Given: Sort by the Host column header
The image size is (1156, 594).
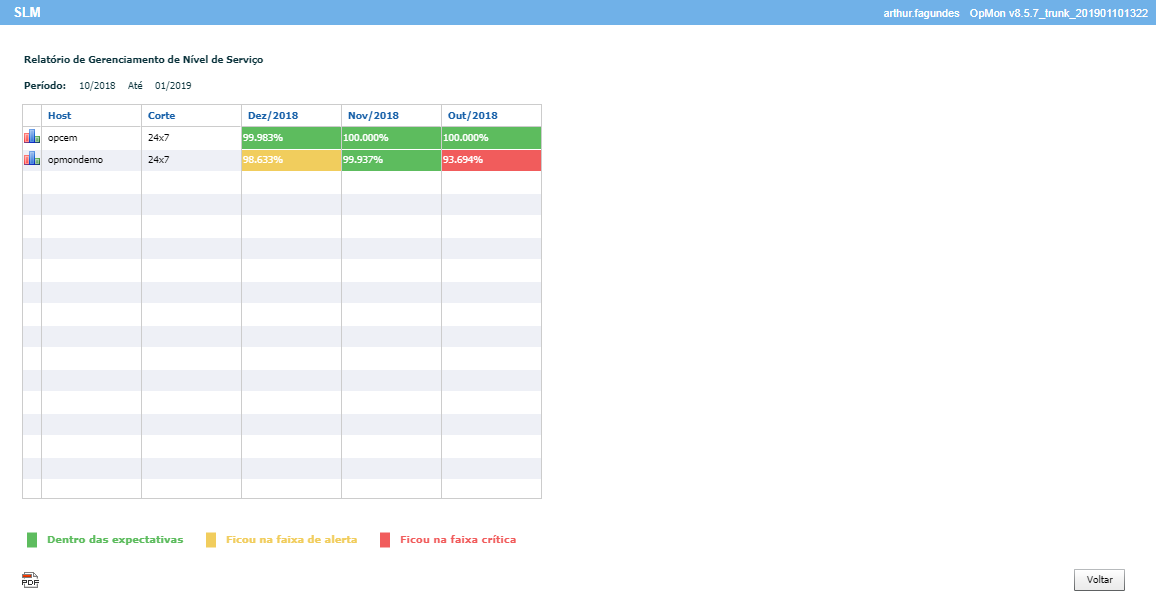Looking at the screenshot, I should pos(60,116).
